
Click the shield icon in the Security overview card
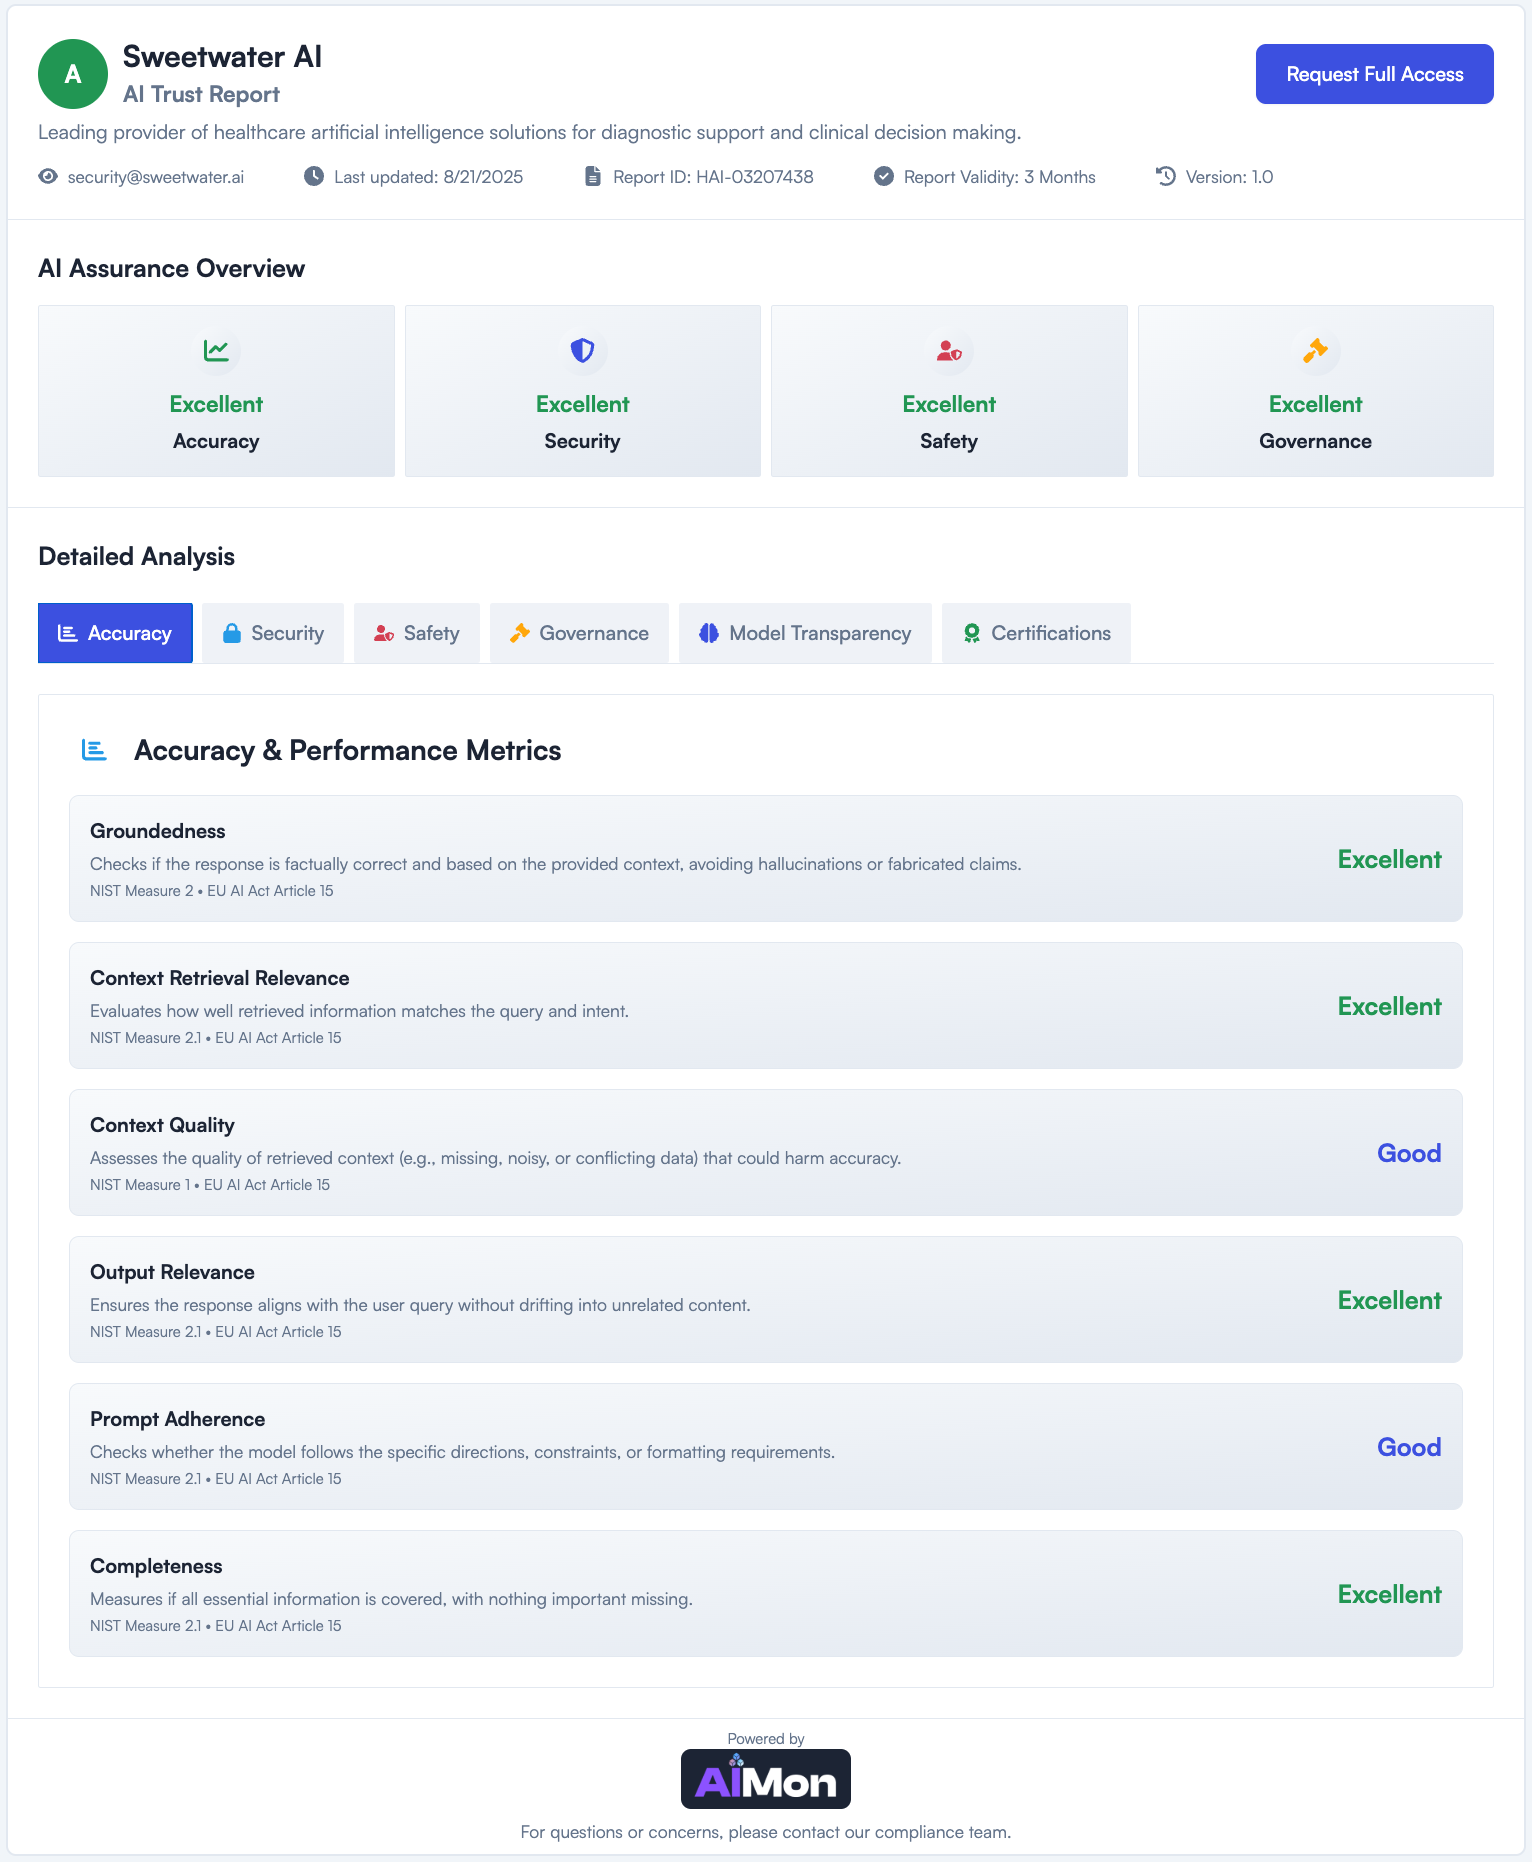(x=583, y=351)
